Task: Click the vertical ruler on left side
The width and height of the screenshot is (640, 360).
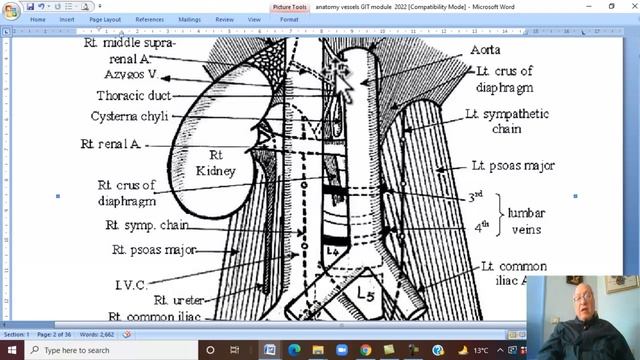Action: coord(6,178)
